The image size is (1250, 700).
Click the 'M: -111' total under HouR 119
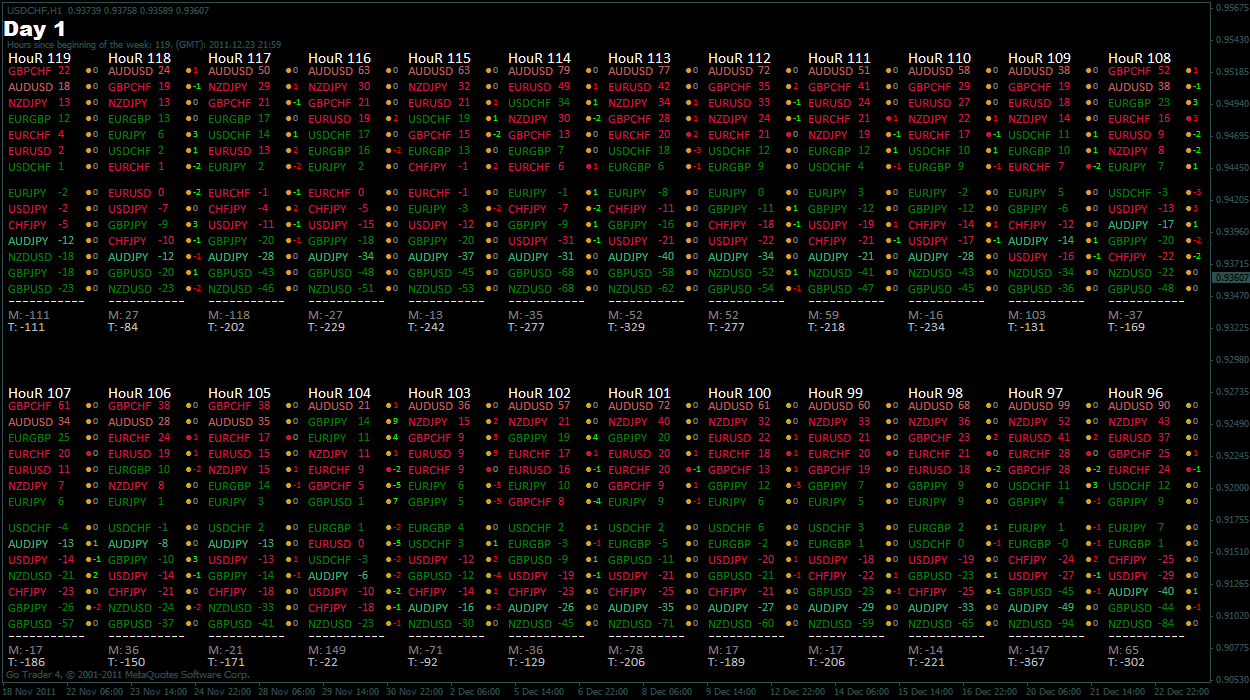click(x=28, y=315)
